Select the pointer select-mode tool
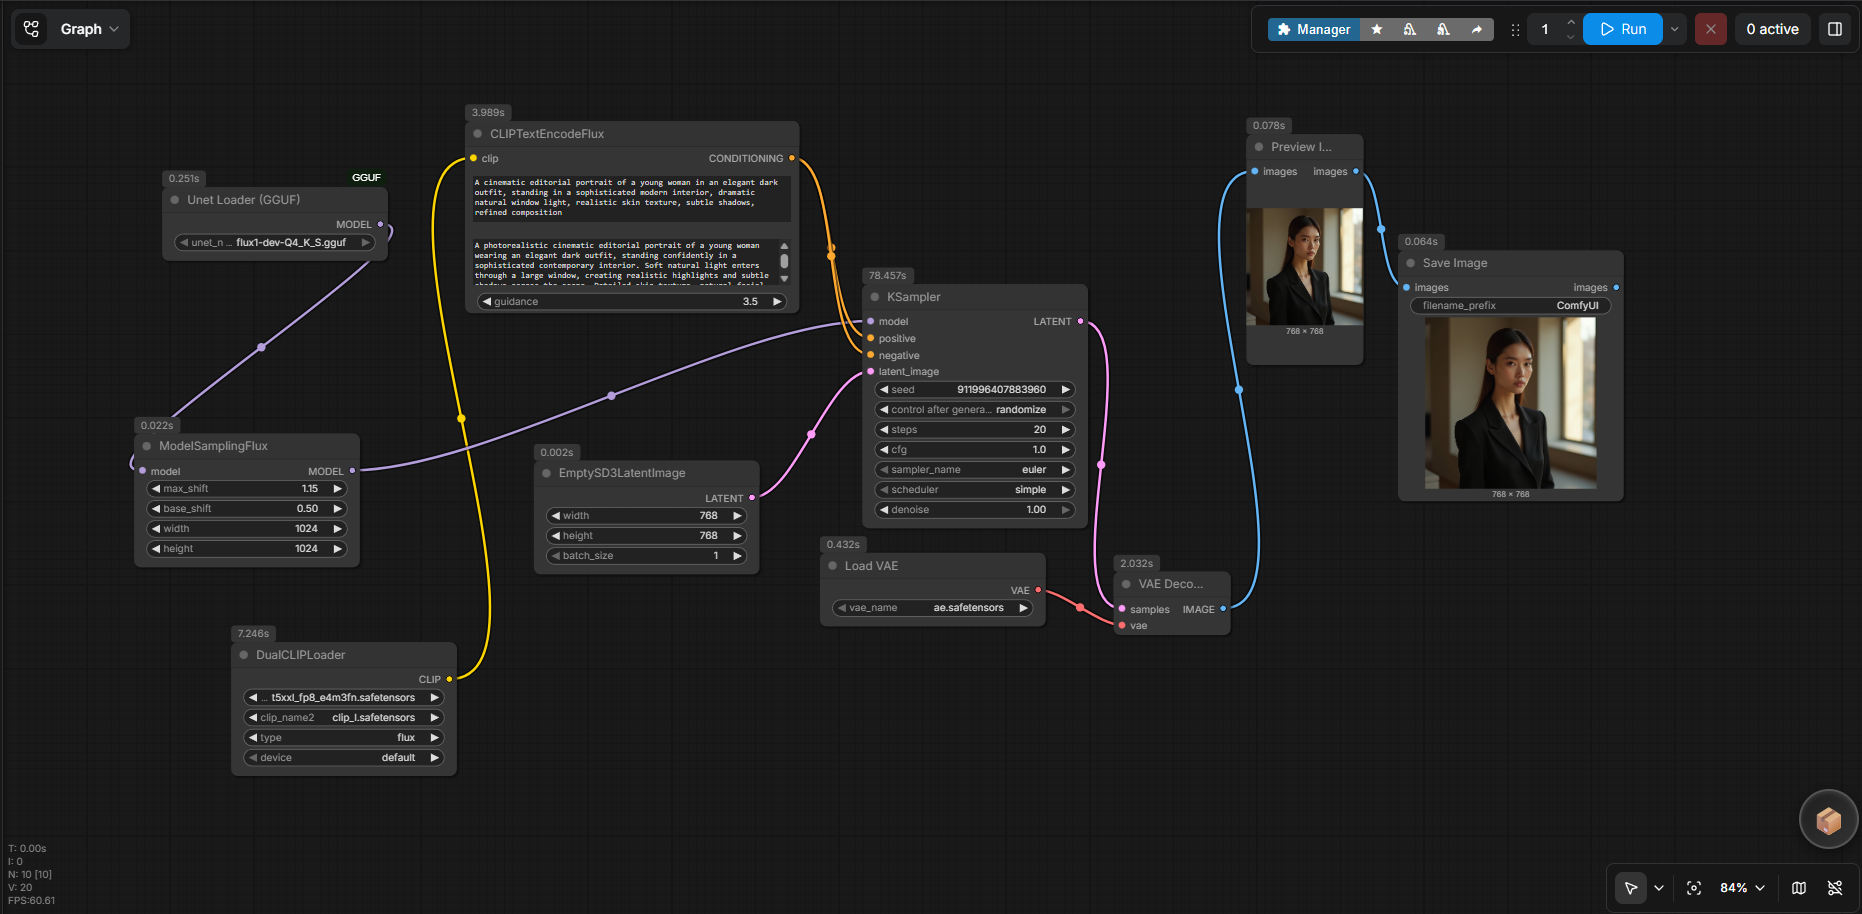The image size is (1862, 914). [x=1631, y=888]
